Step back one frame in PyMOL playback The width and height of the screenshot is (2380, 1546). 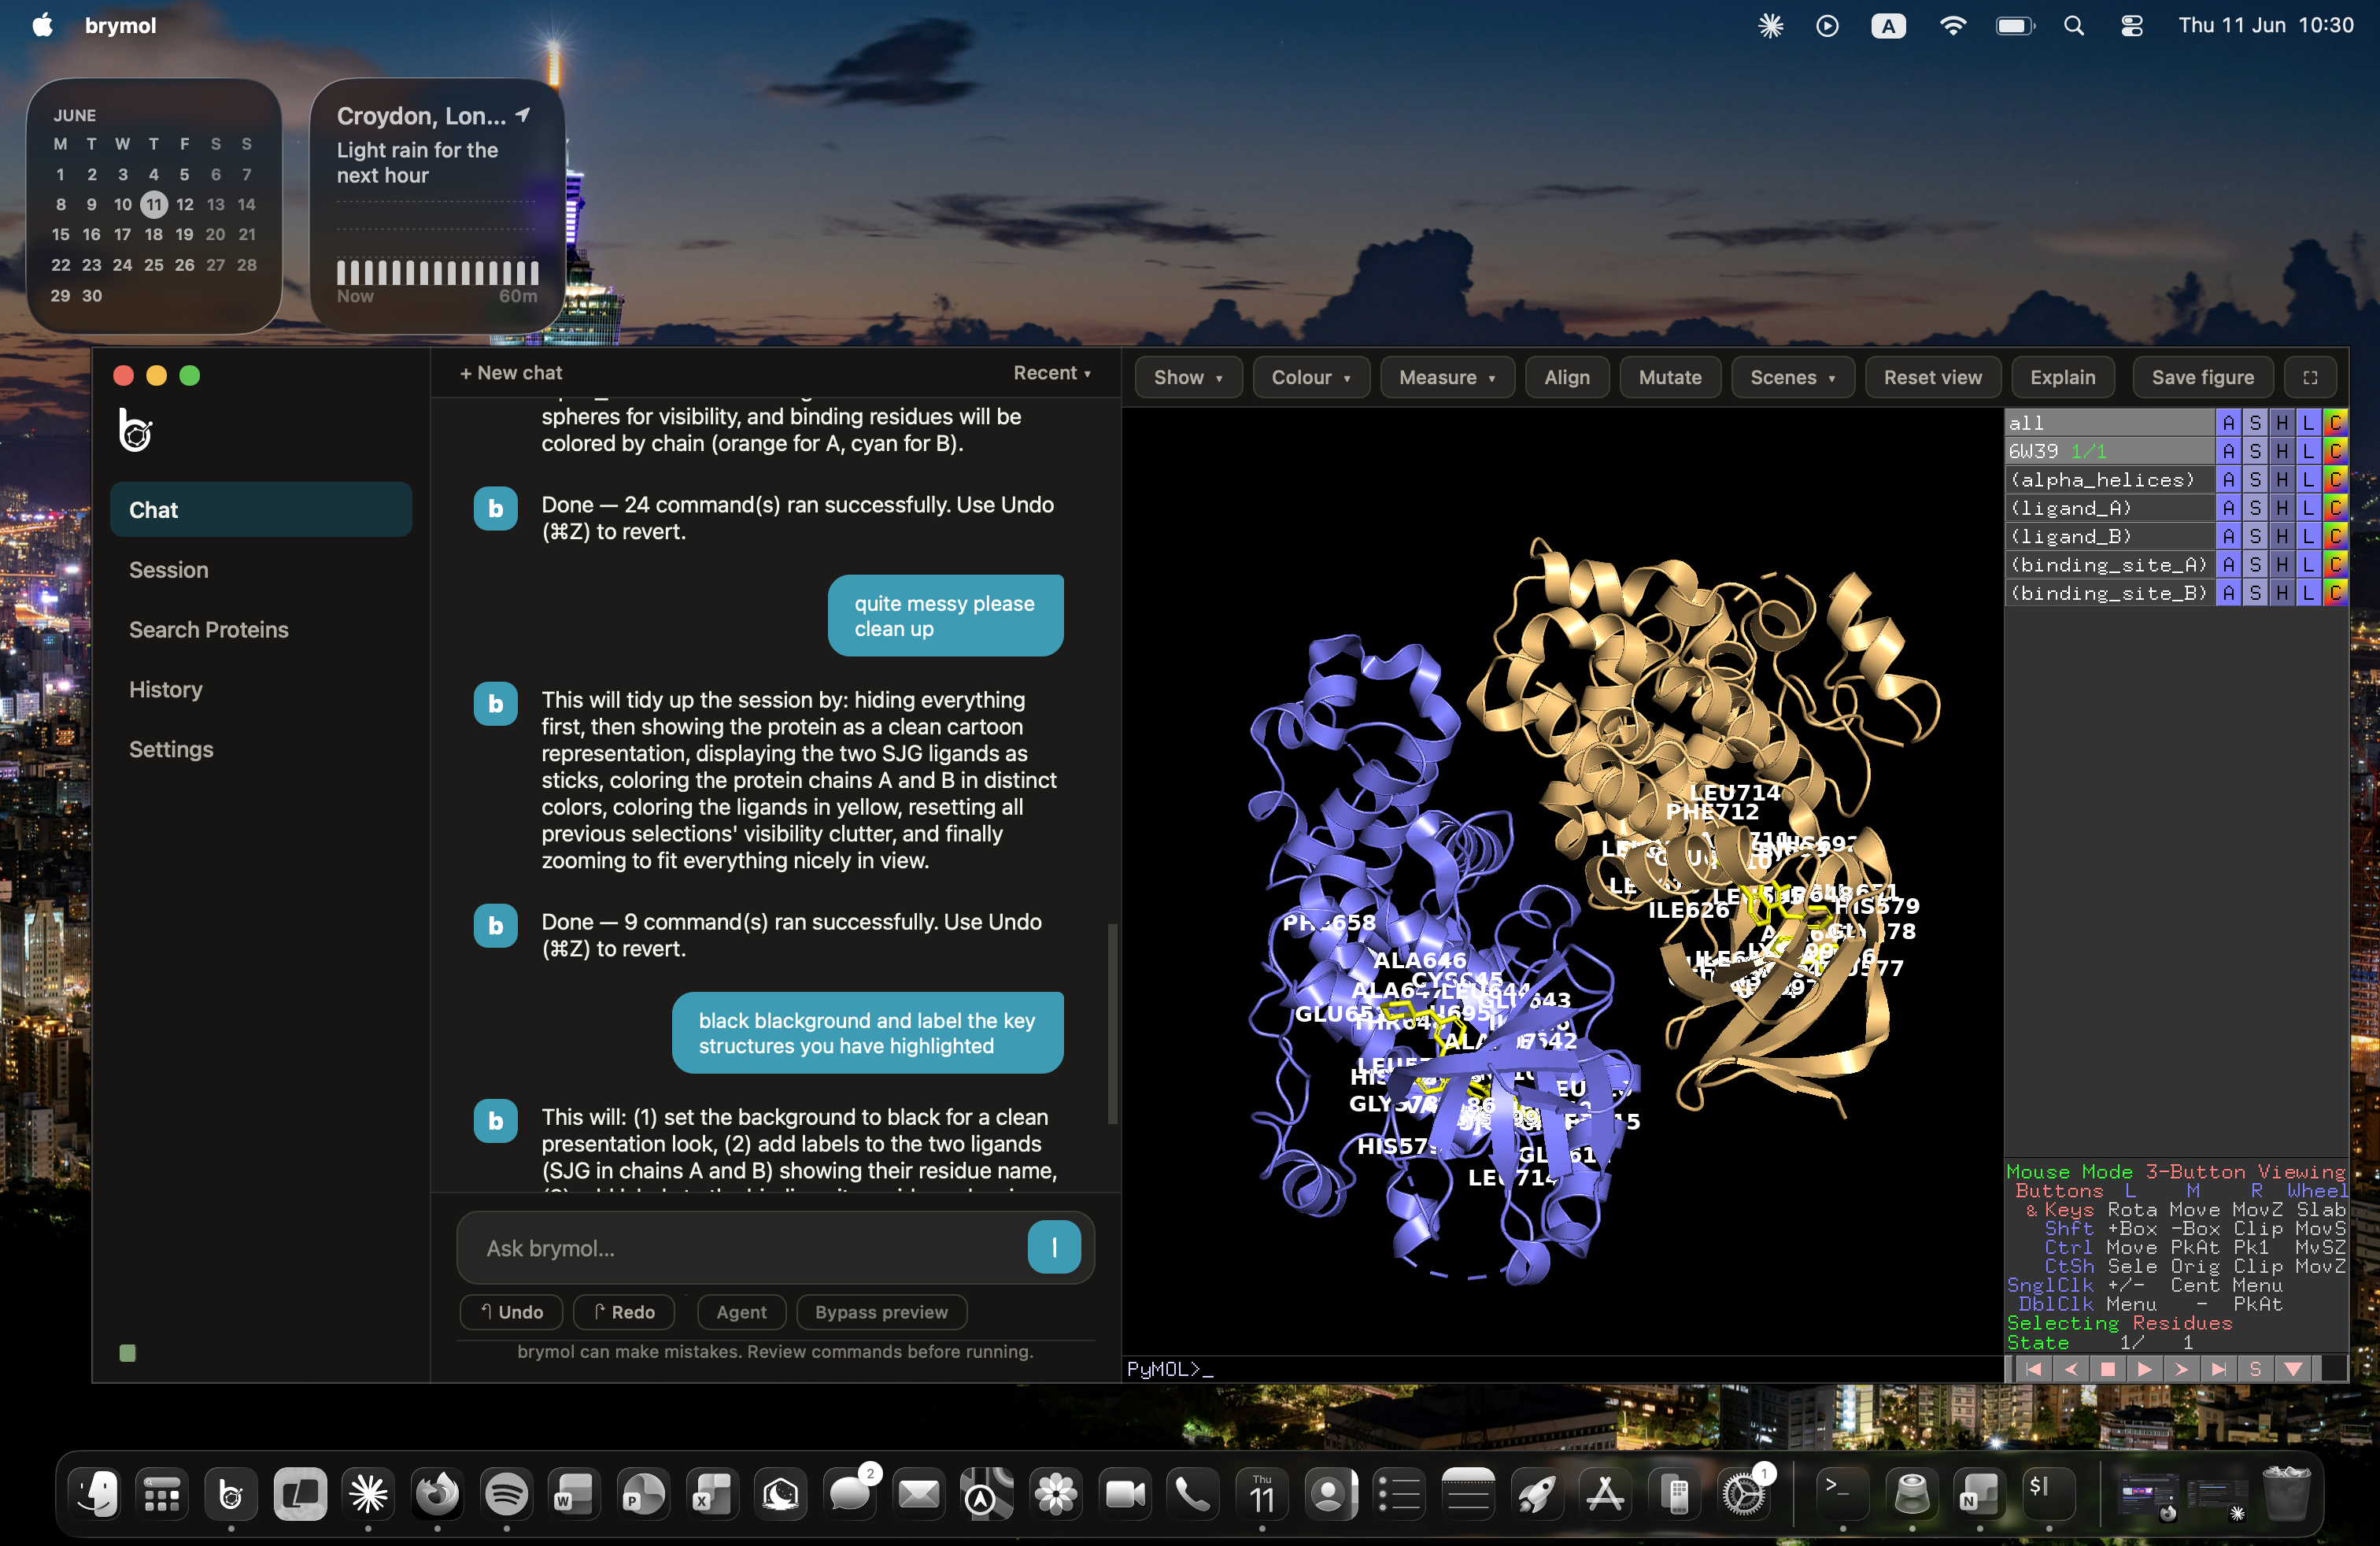pos(2070,1369)
